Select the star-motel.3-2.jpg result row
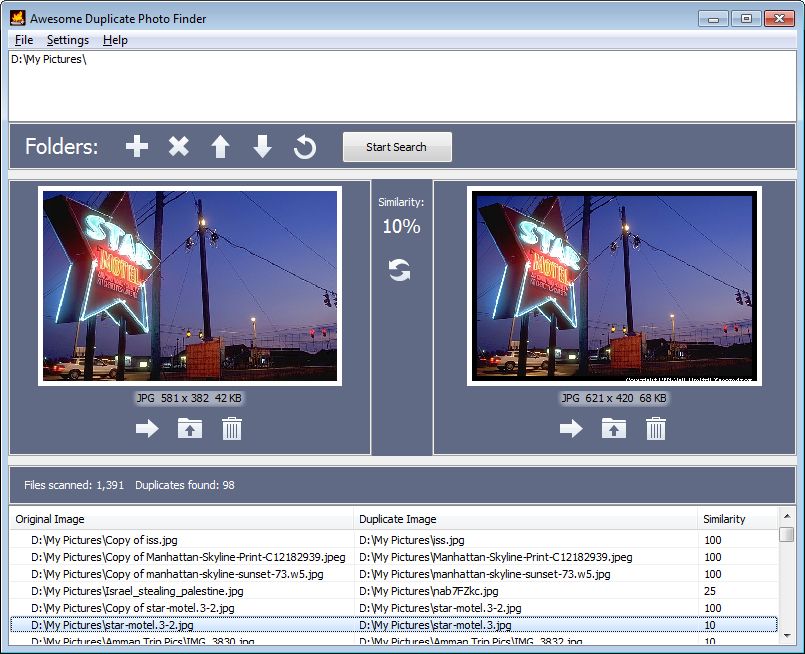 [200, 624]
